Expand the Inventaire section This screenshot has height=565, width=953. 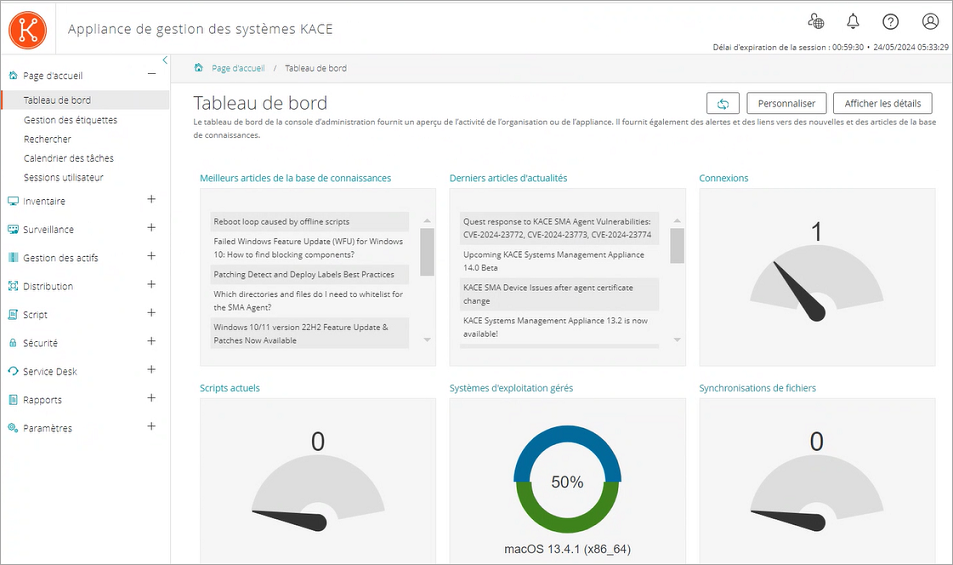point(152,200)
